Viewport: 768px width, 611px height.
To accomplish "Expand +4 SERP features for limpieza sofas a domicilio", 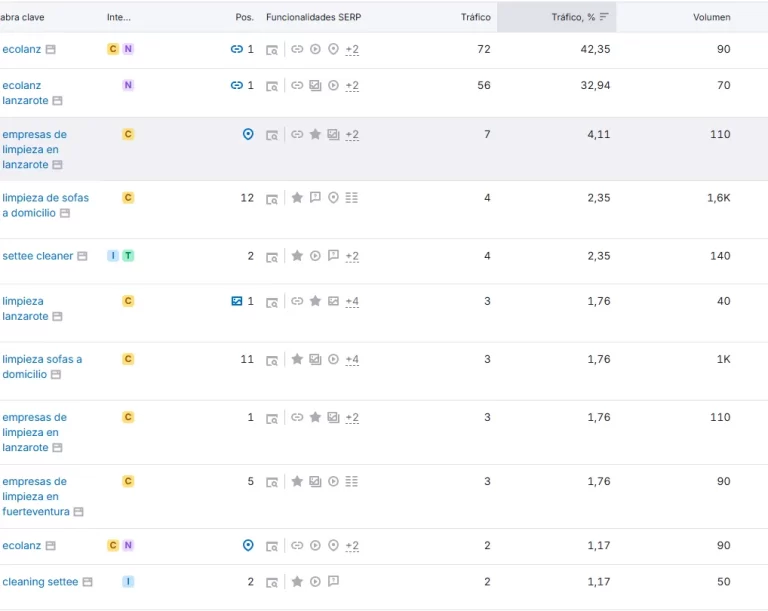I will [x=352, y=360].
